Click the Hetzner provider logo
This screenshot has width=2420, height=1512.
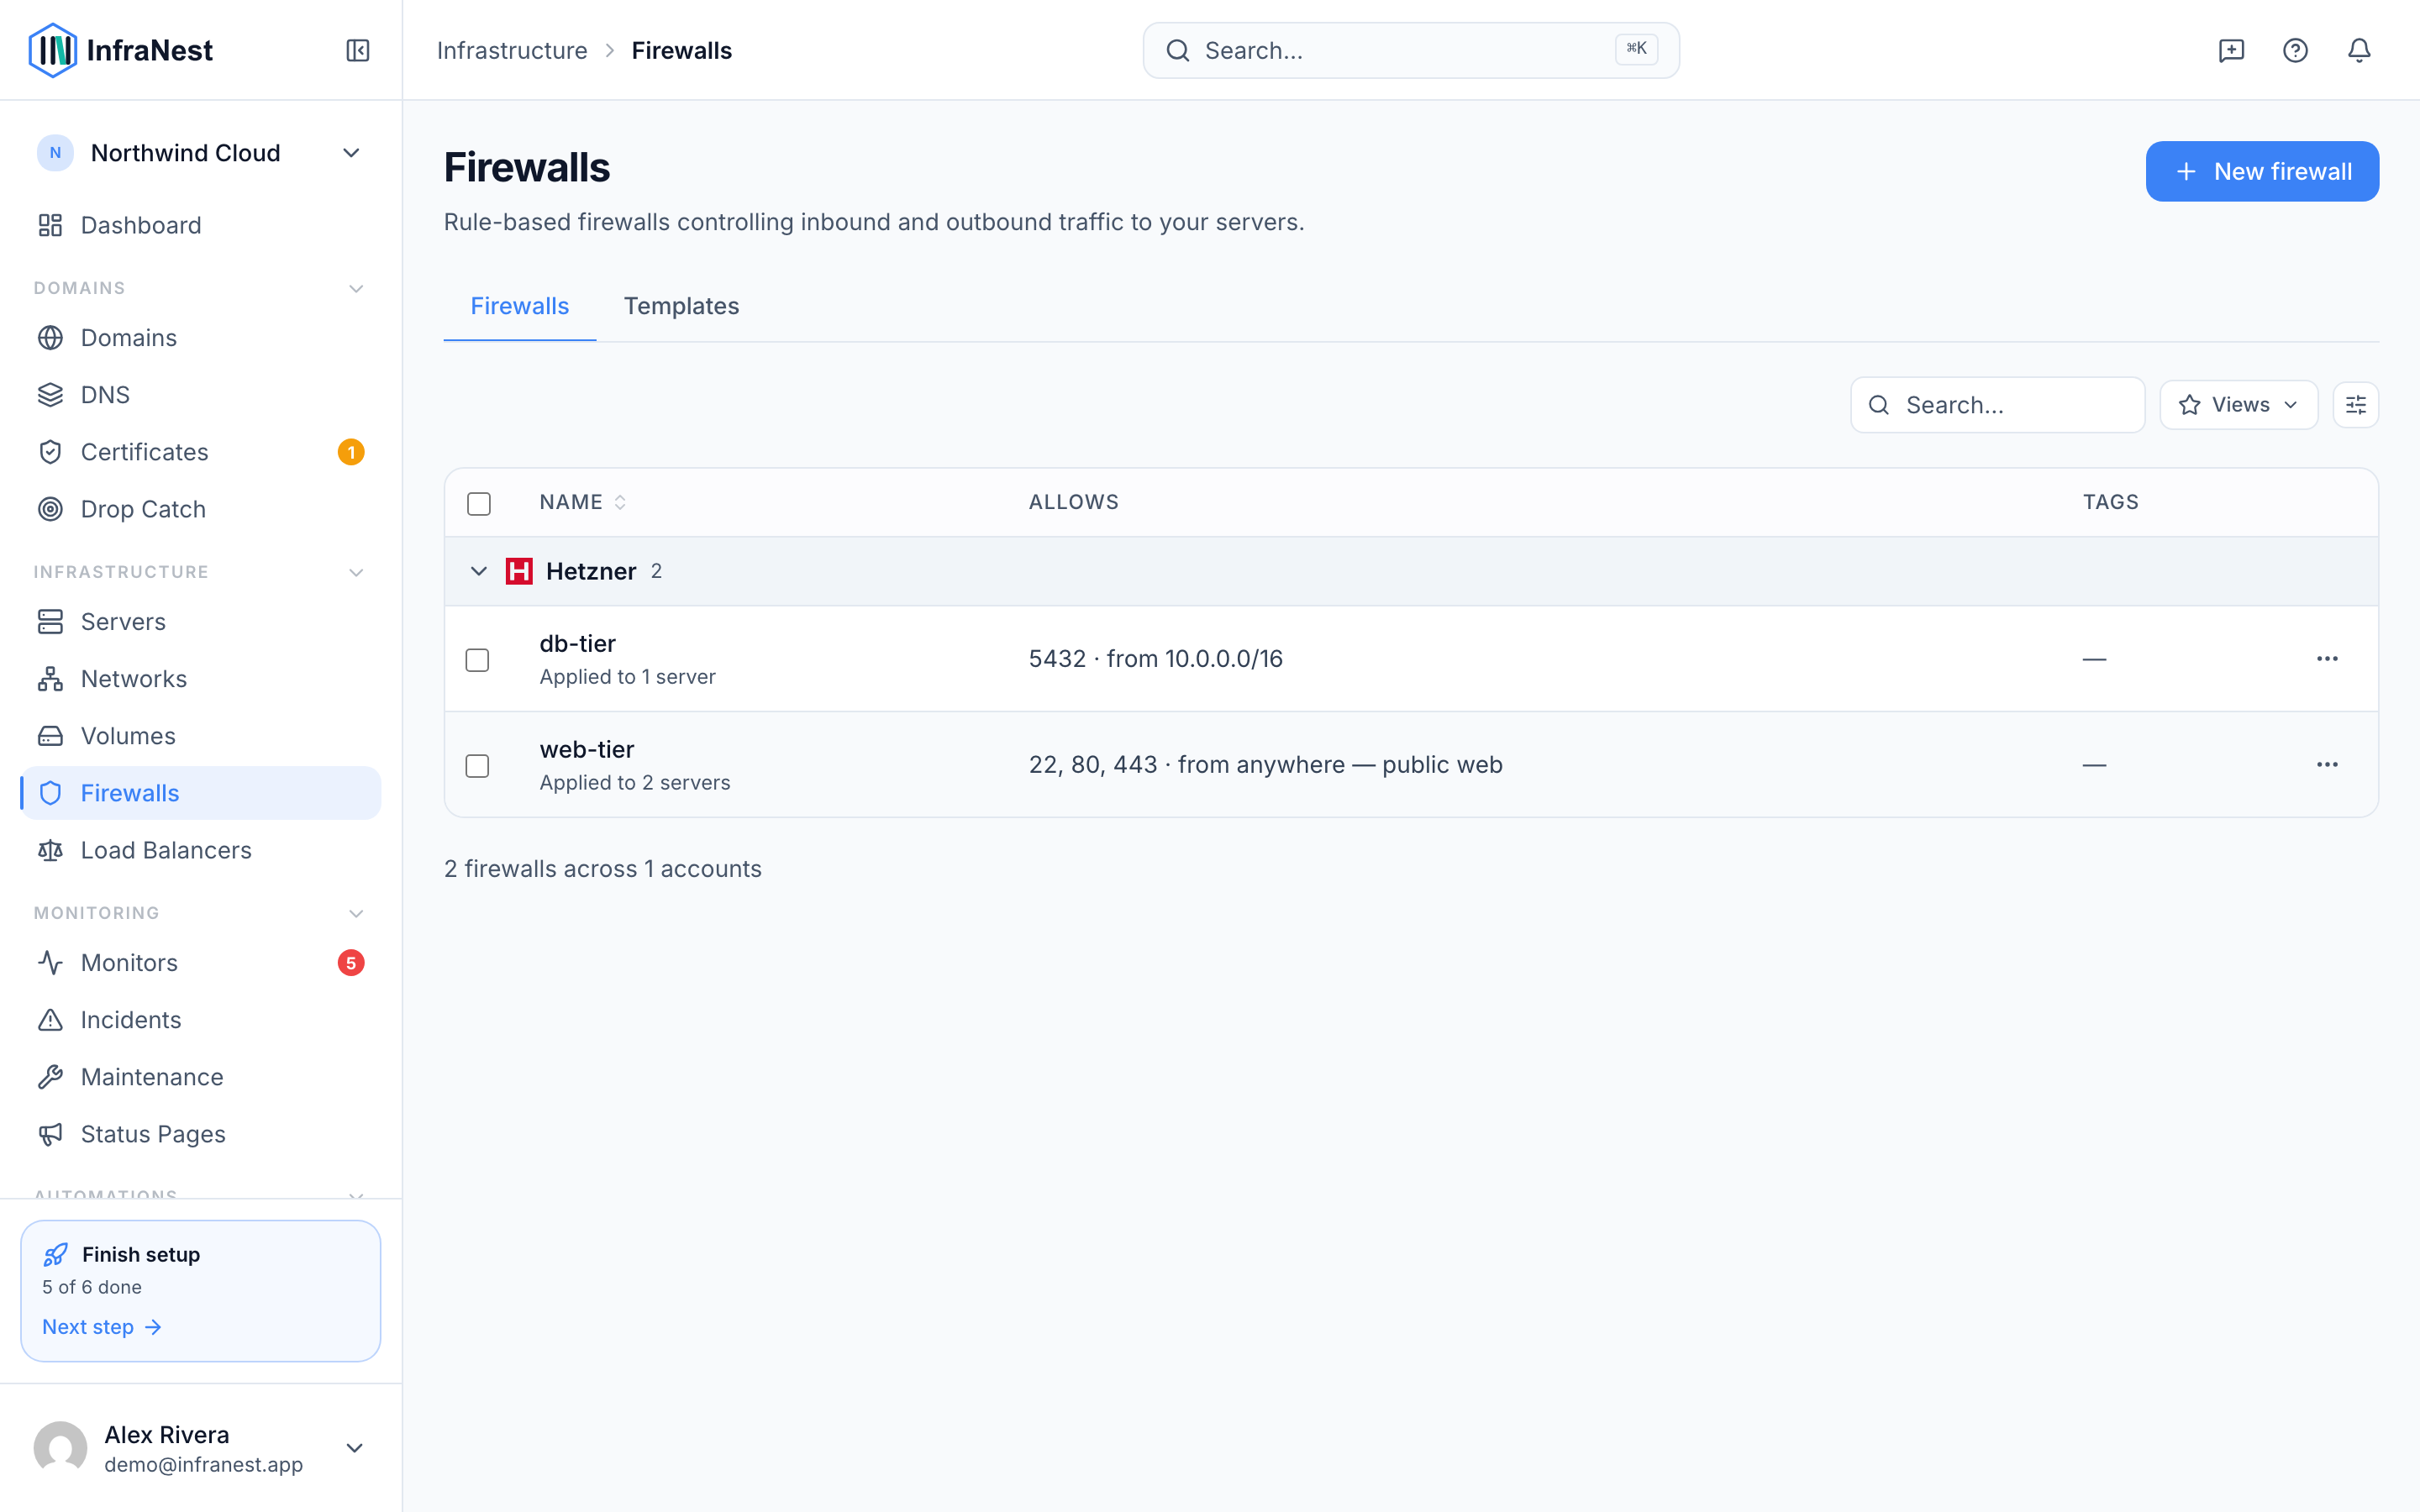coord(519,571)
